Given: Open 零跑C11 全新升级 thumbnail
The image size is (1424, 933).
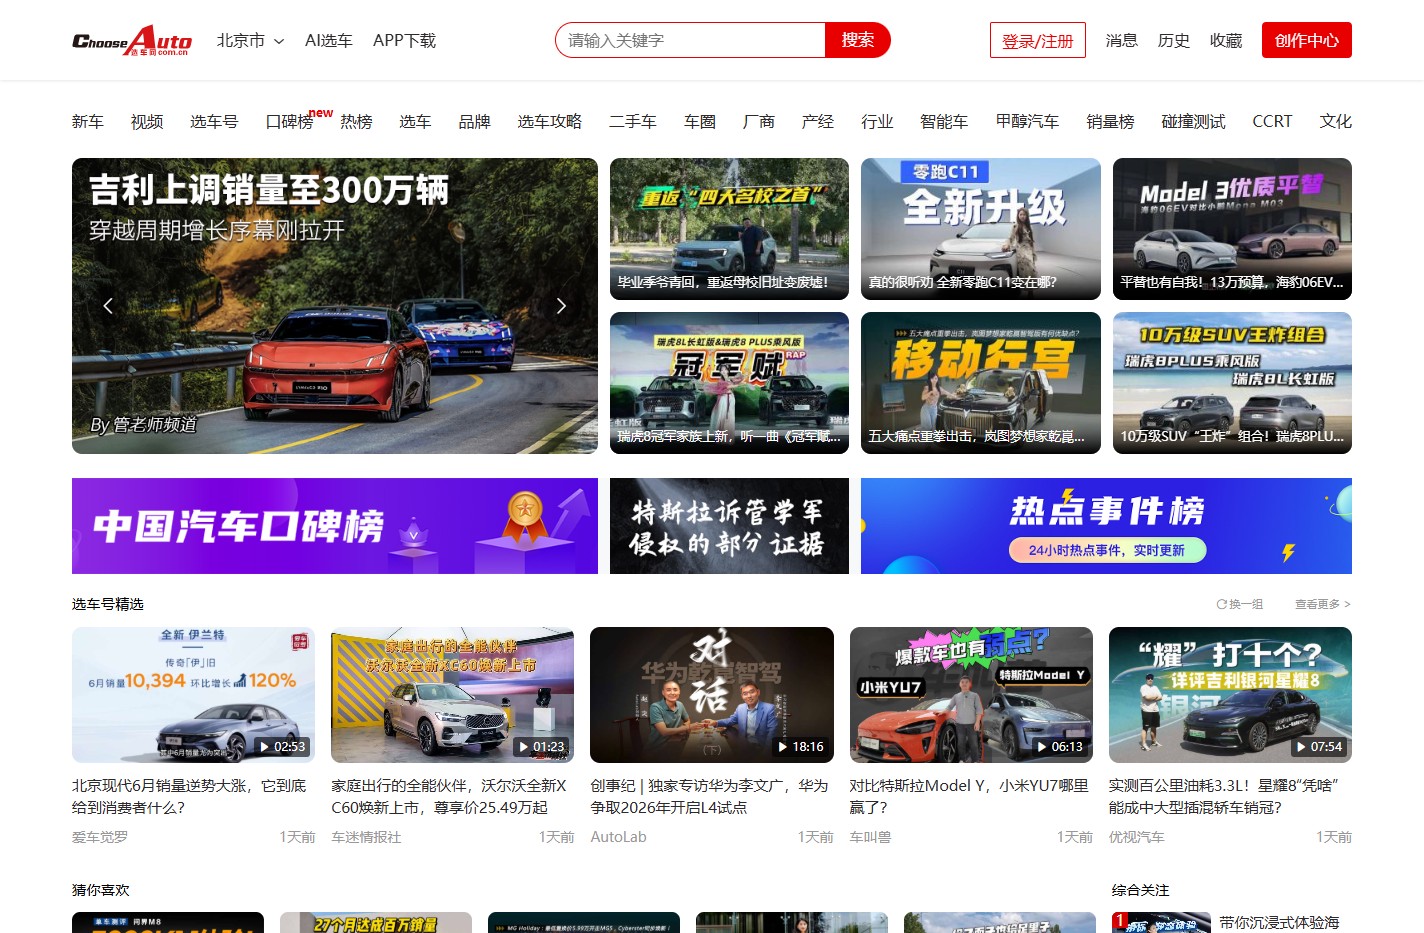Looking at the screenshot, I should coord(981,229).
